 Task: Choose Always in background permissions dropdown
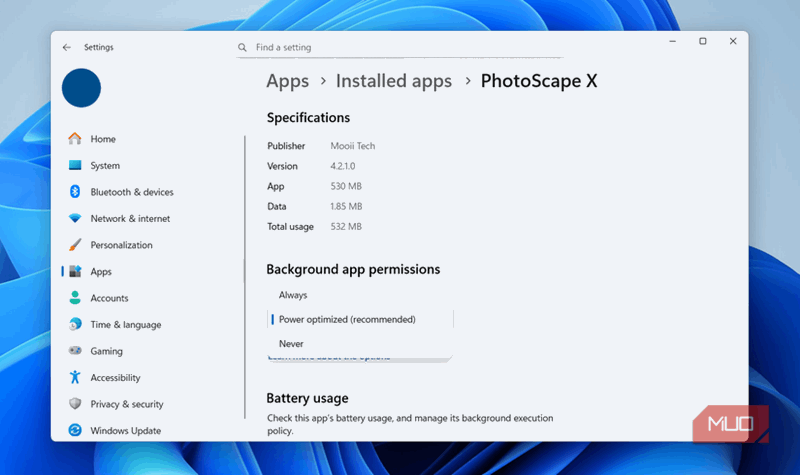point(293,295)
